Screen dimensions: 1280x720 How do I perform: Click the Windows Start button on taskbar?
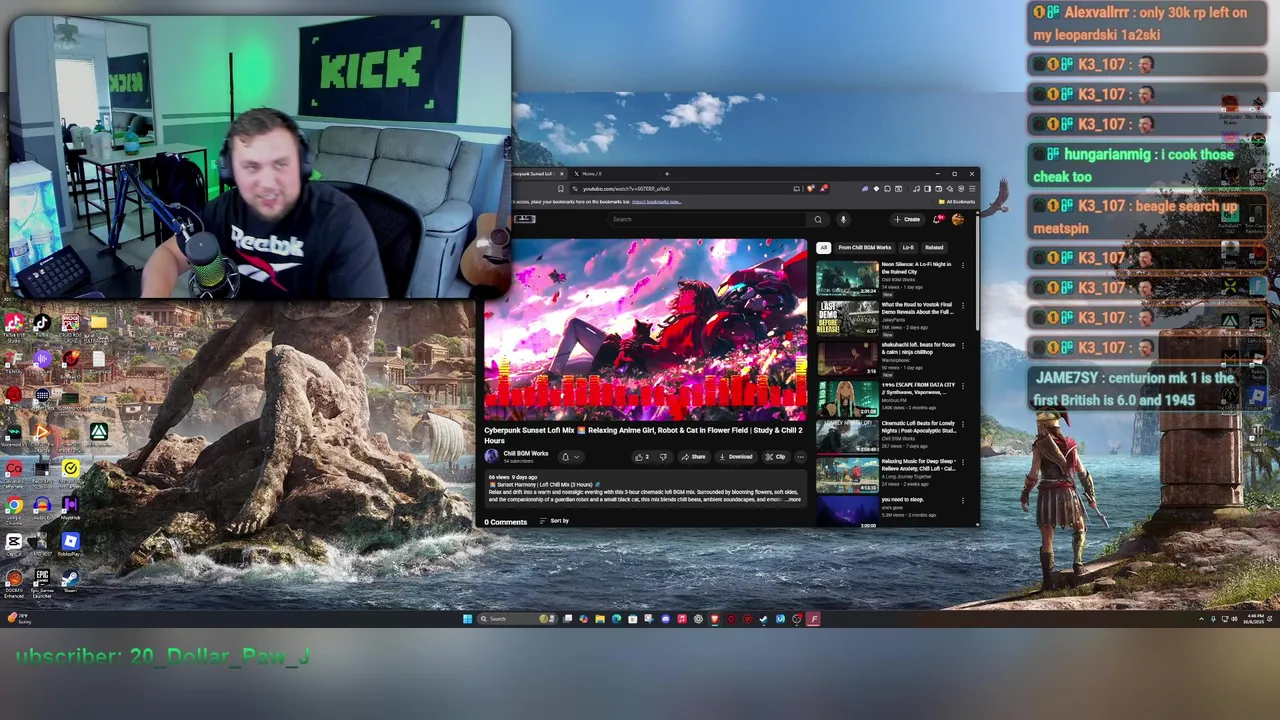coord(467,619)
